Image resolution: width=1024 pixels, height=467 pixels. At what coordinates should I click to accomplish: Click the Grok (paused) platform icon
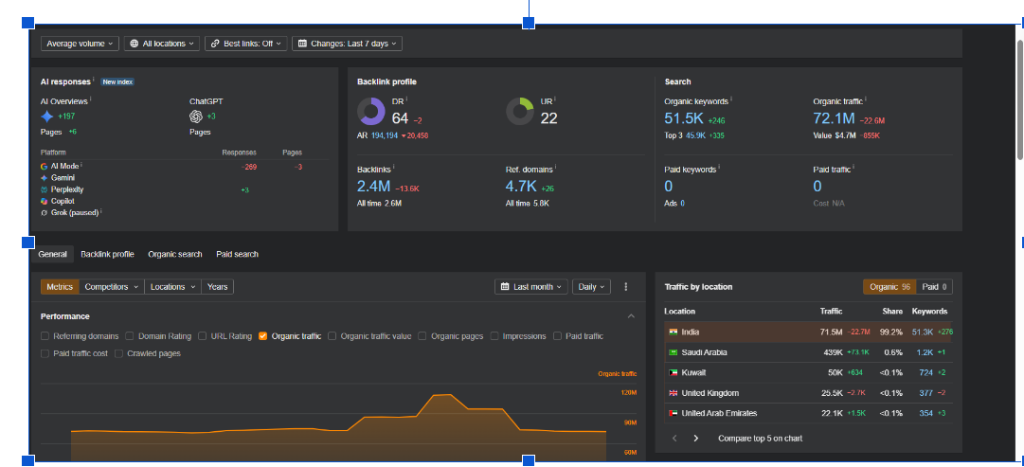tap(44, 213)
